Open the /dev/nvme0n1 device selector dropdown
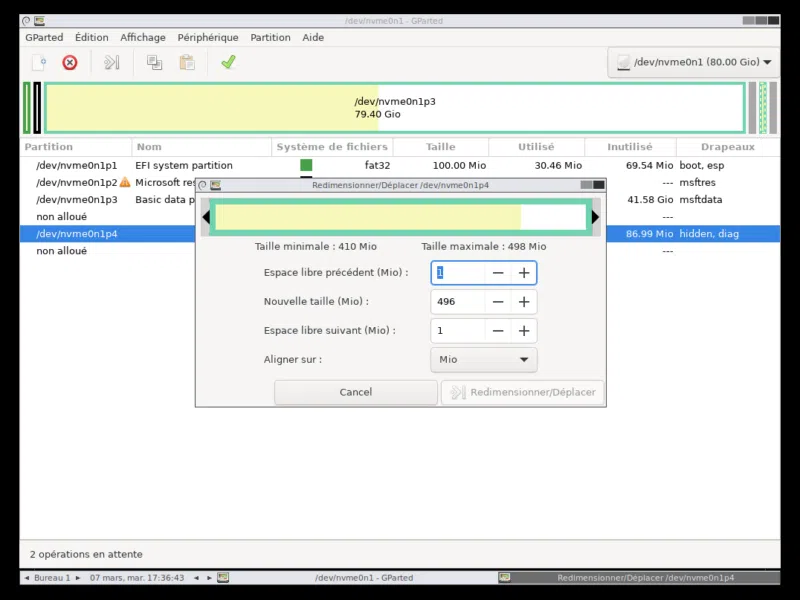The height and width of the screenshot is (600, 800). (x=694, y=62)
